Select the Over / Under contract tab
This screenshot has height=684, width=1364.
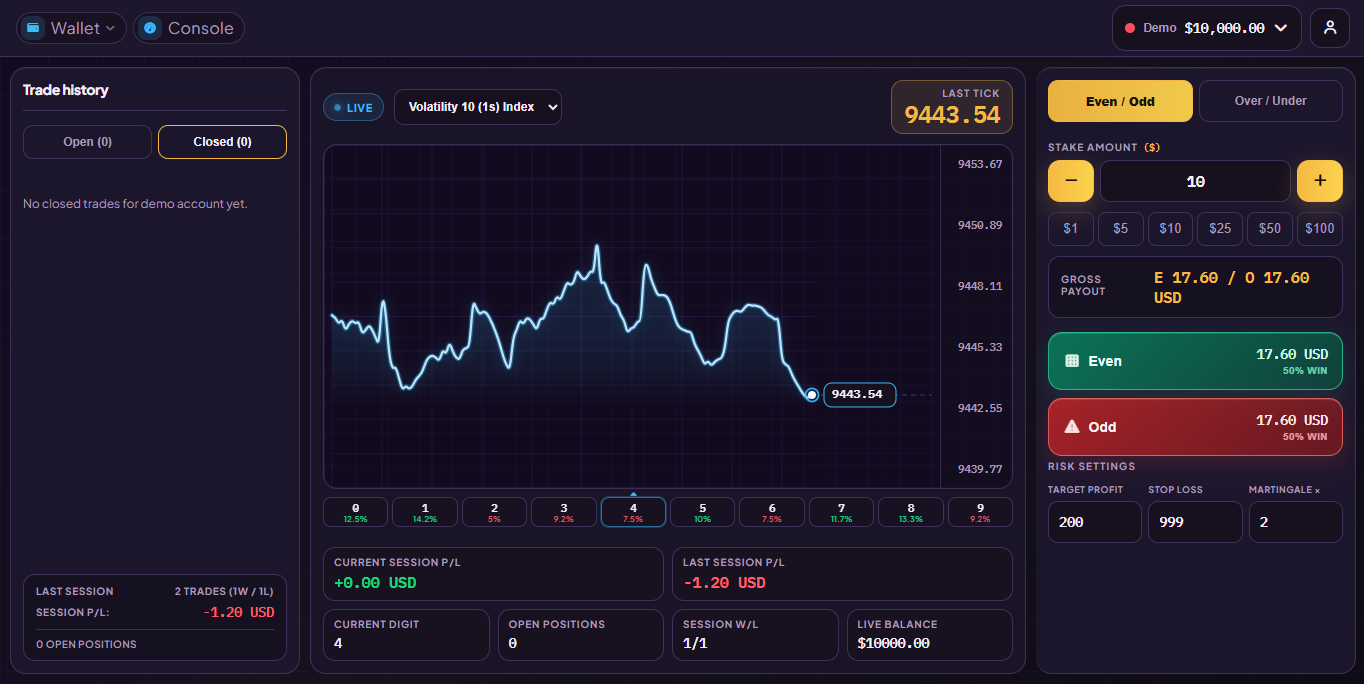(x=1271, y=101)
